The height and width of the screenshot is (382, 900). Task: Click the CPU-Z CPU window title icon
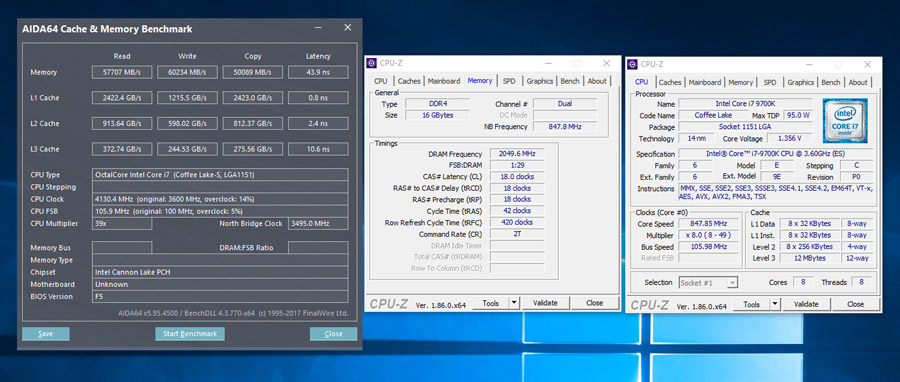click(632, 64)
